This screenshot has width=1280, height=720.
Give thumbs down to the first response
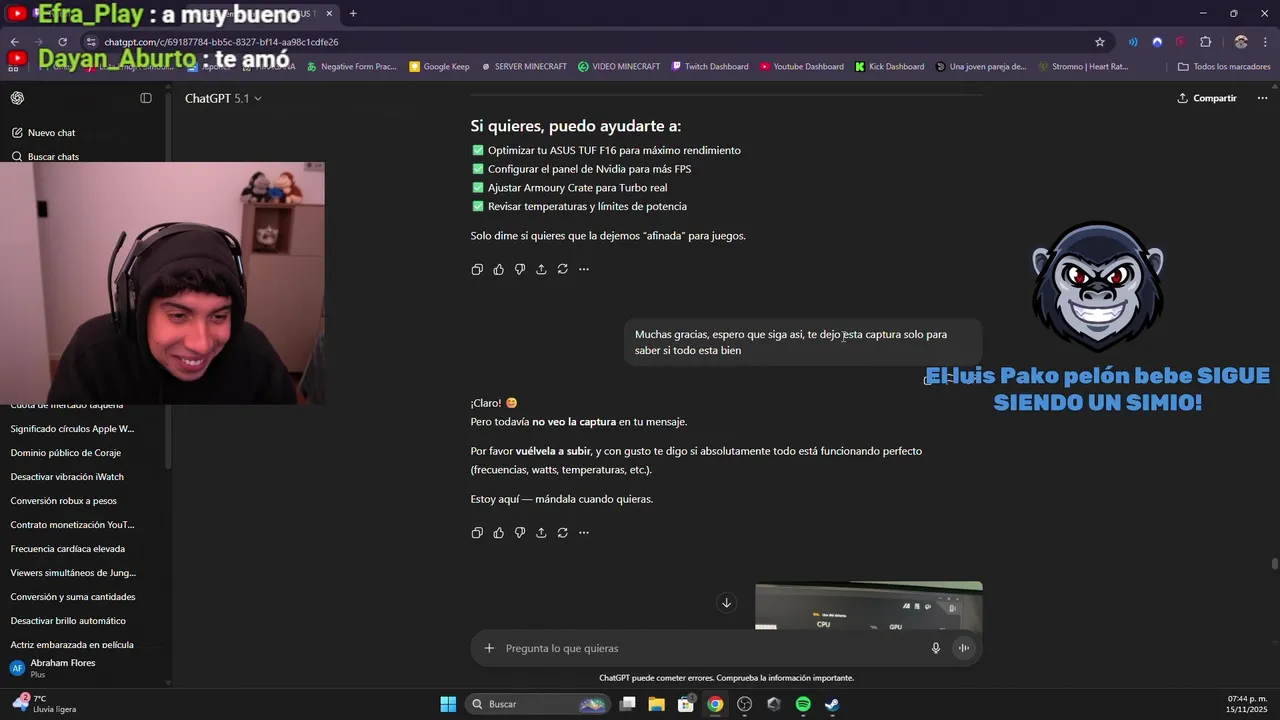point(520,269)
